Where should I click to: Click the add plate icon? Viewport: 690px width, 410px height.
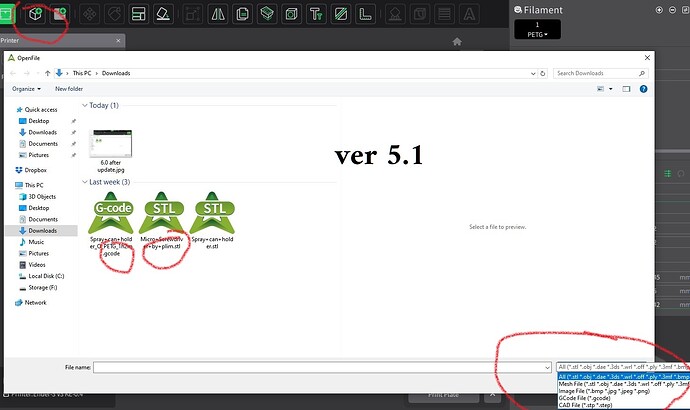coord(59,14)
